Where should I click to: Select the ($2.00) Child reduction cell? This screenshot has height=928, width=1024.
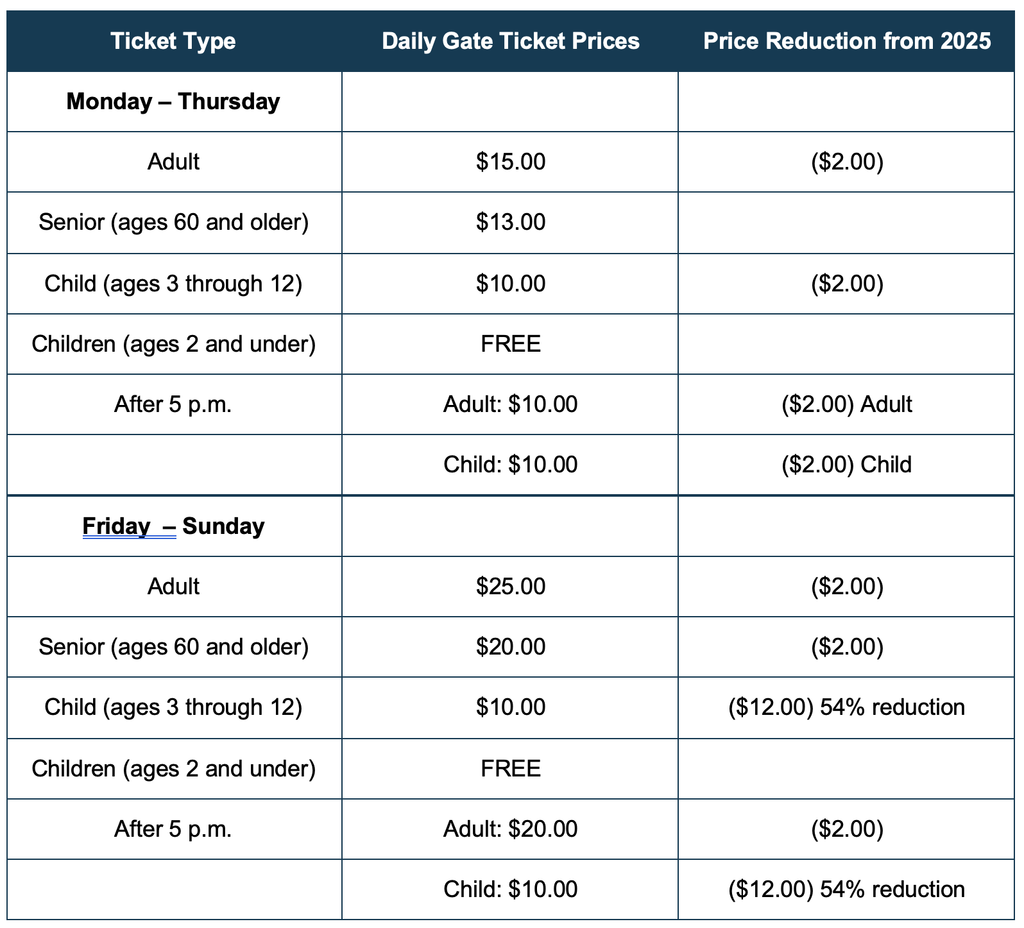click(846, 465)
